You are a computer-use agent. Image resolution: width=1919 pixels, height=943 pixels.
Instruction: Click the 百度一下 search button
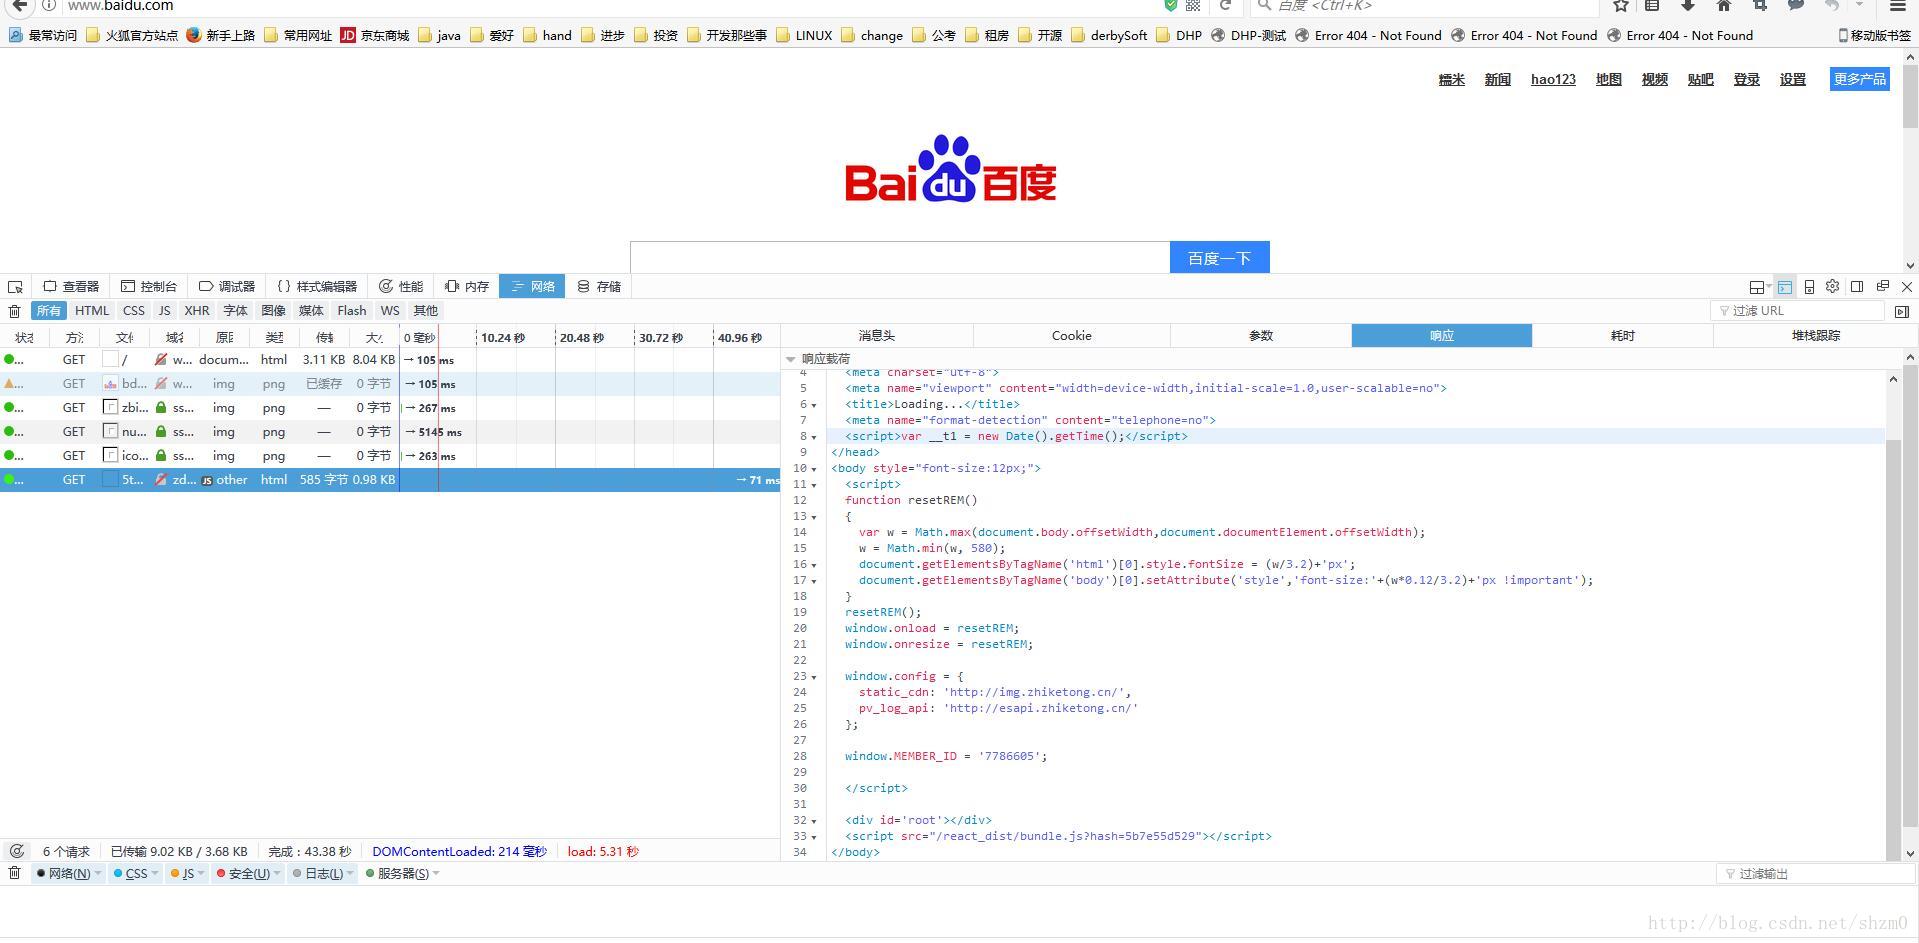point(1220,257)
